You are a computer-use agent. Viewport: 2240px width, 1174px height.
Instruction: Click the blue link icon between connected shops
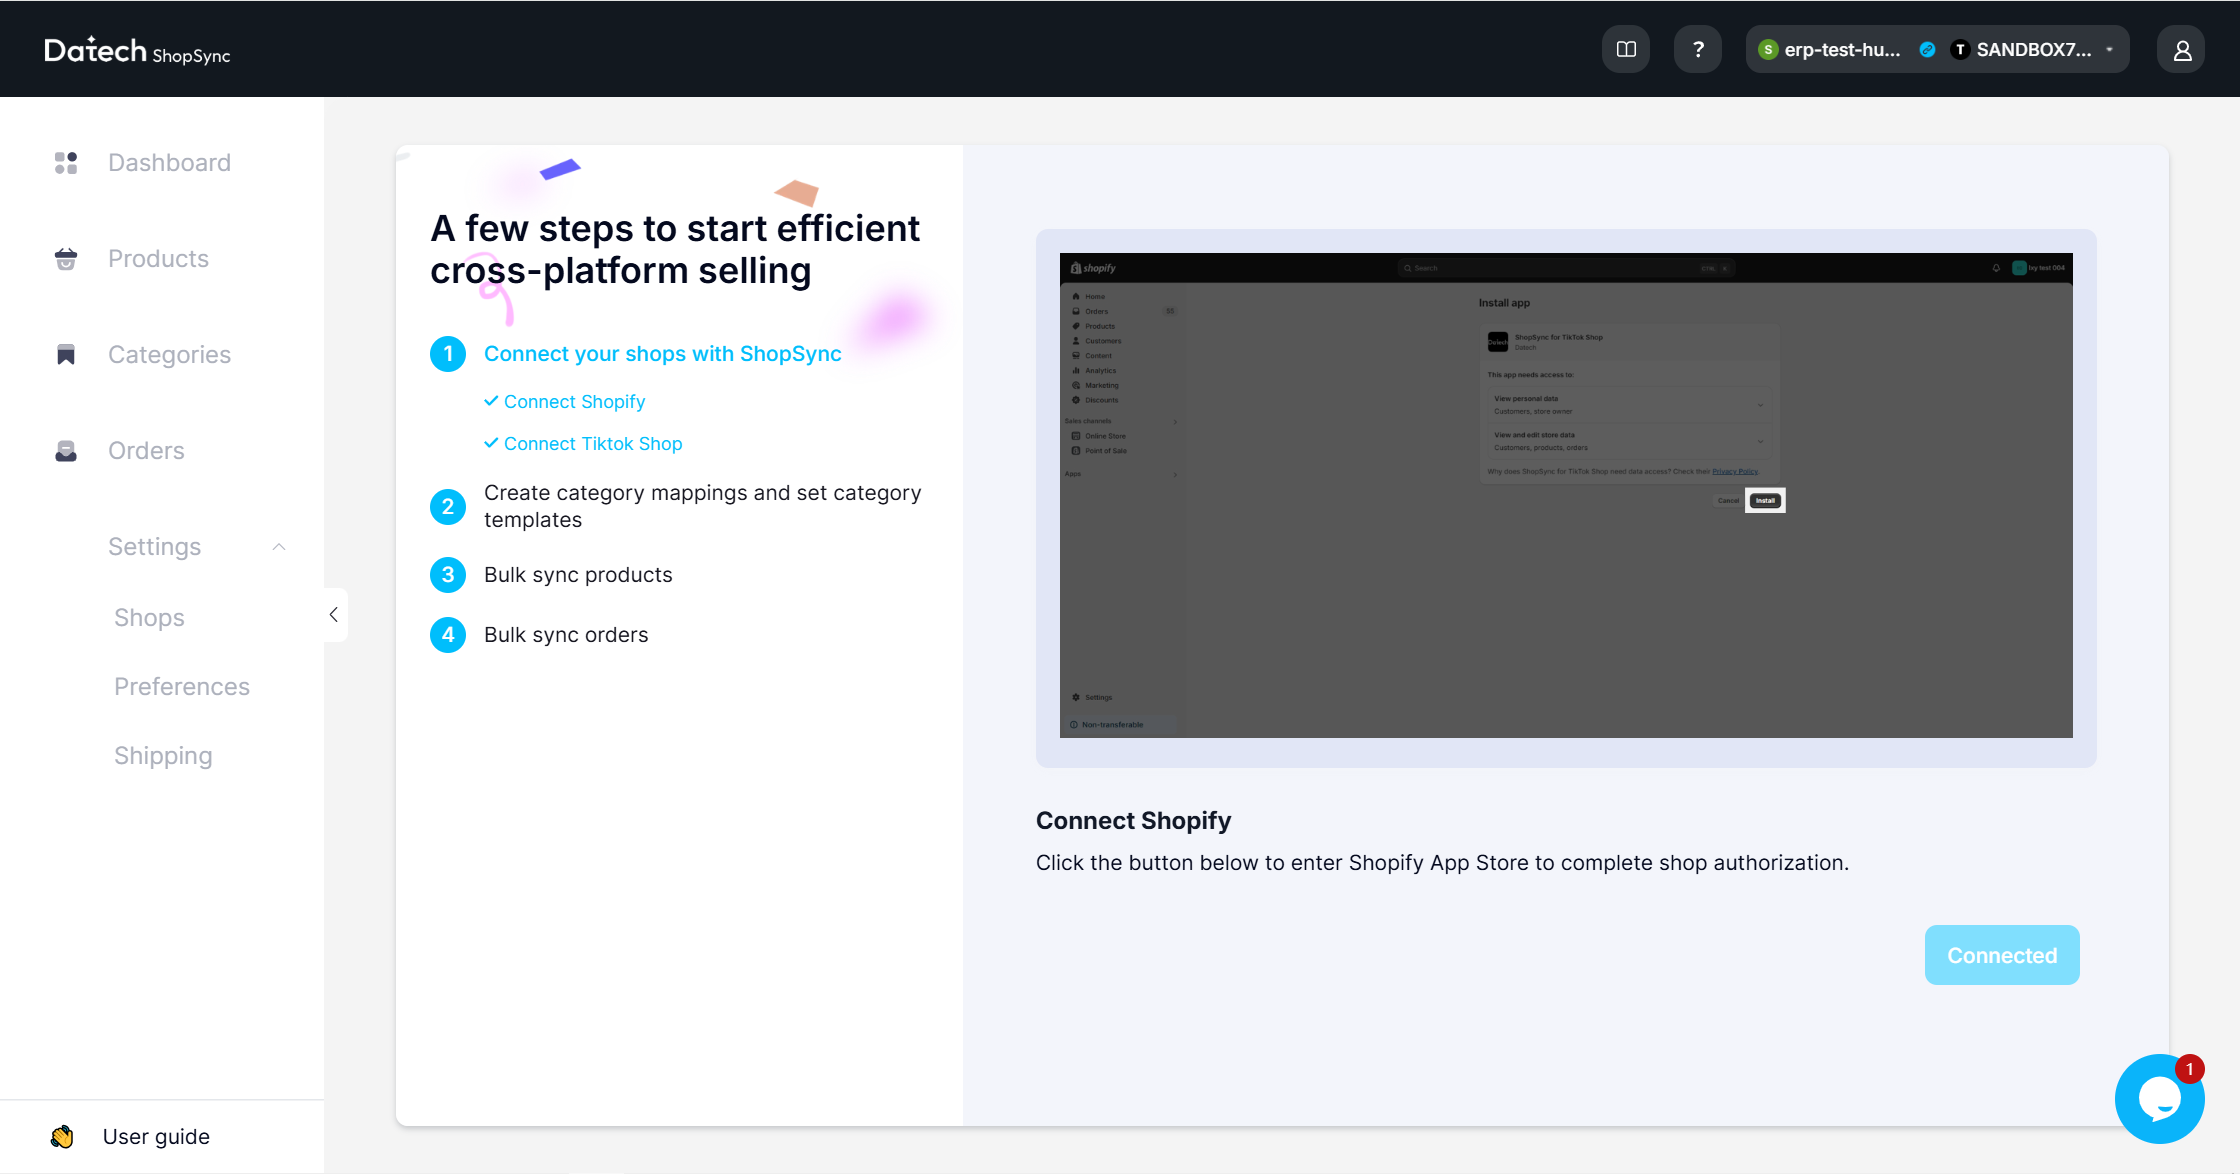(x=1928, y=48)
